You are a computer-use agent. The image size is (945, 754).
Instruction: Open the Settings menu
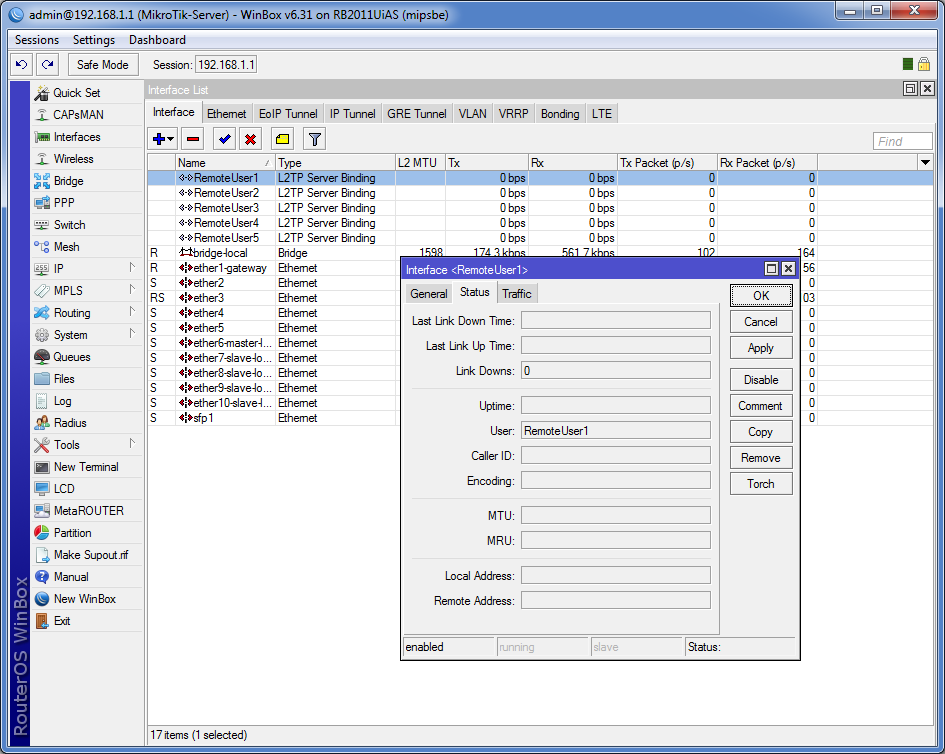[94, 40]
